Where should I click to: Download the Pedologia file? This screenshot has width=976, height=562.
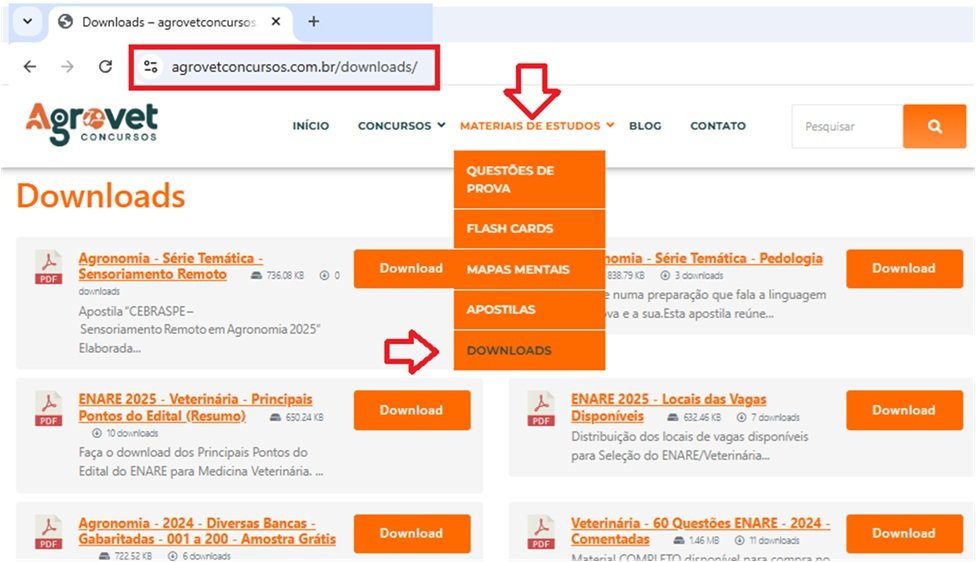point(904,268)
